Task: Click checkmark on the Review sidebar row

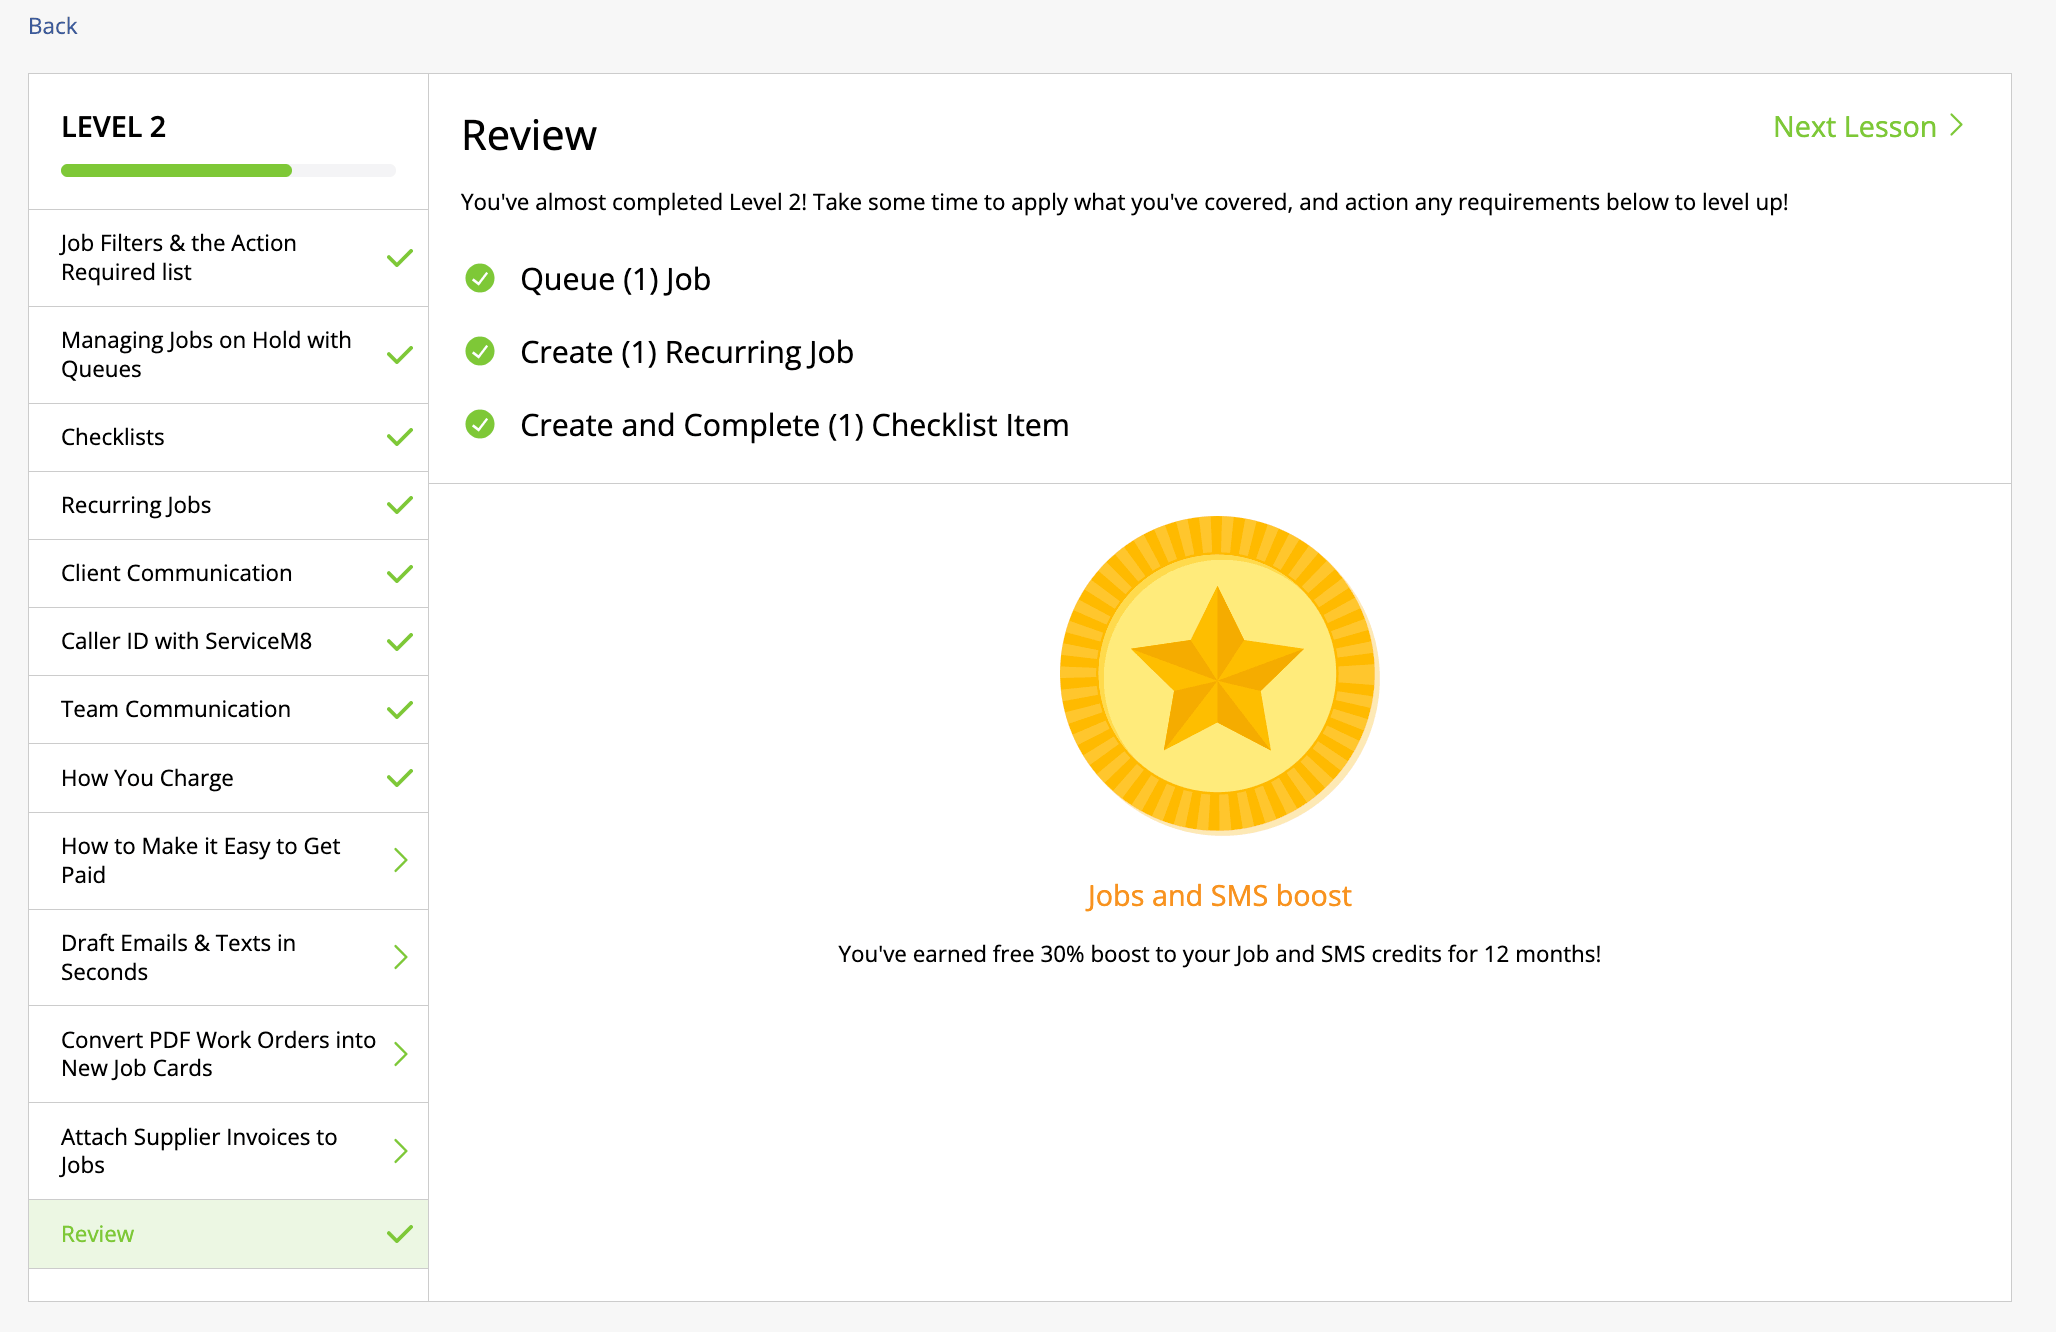Action: click(x=400, y=1234)
